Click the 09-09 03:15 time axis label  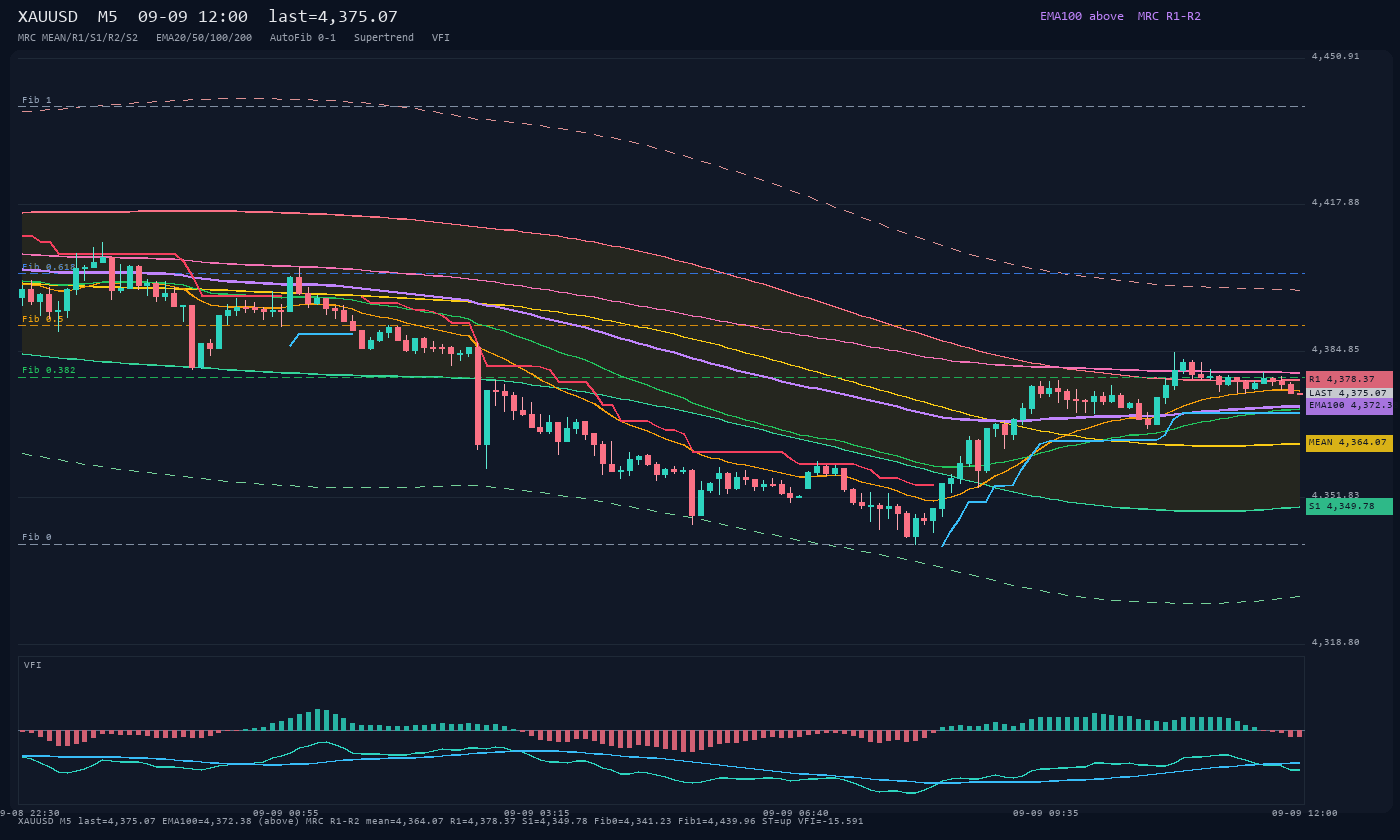pyautogui.click(x=537, y=813)
